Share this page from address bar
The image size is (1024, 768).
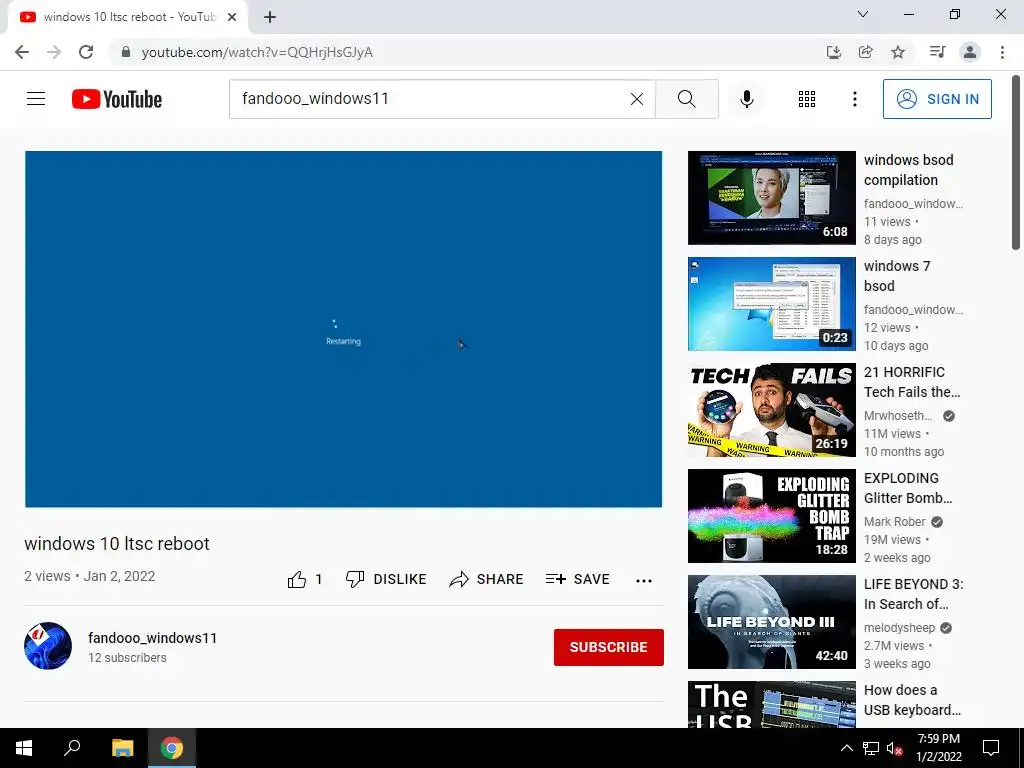click(x=866, y=52)
